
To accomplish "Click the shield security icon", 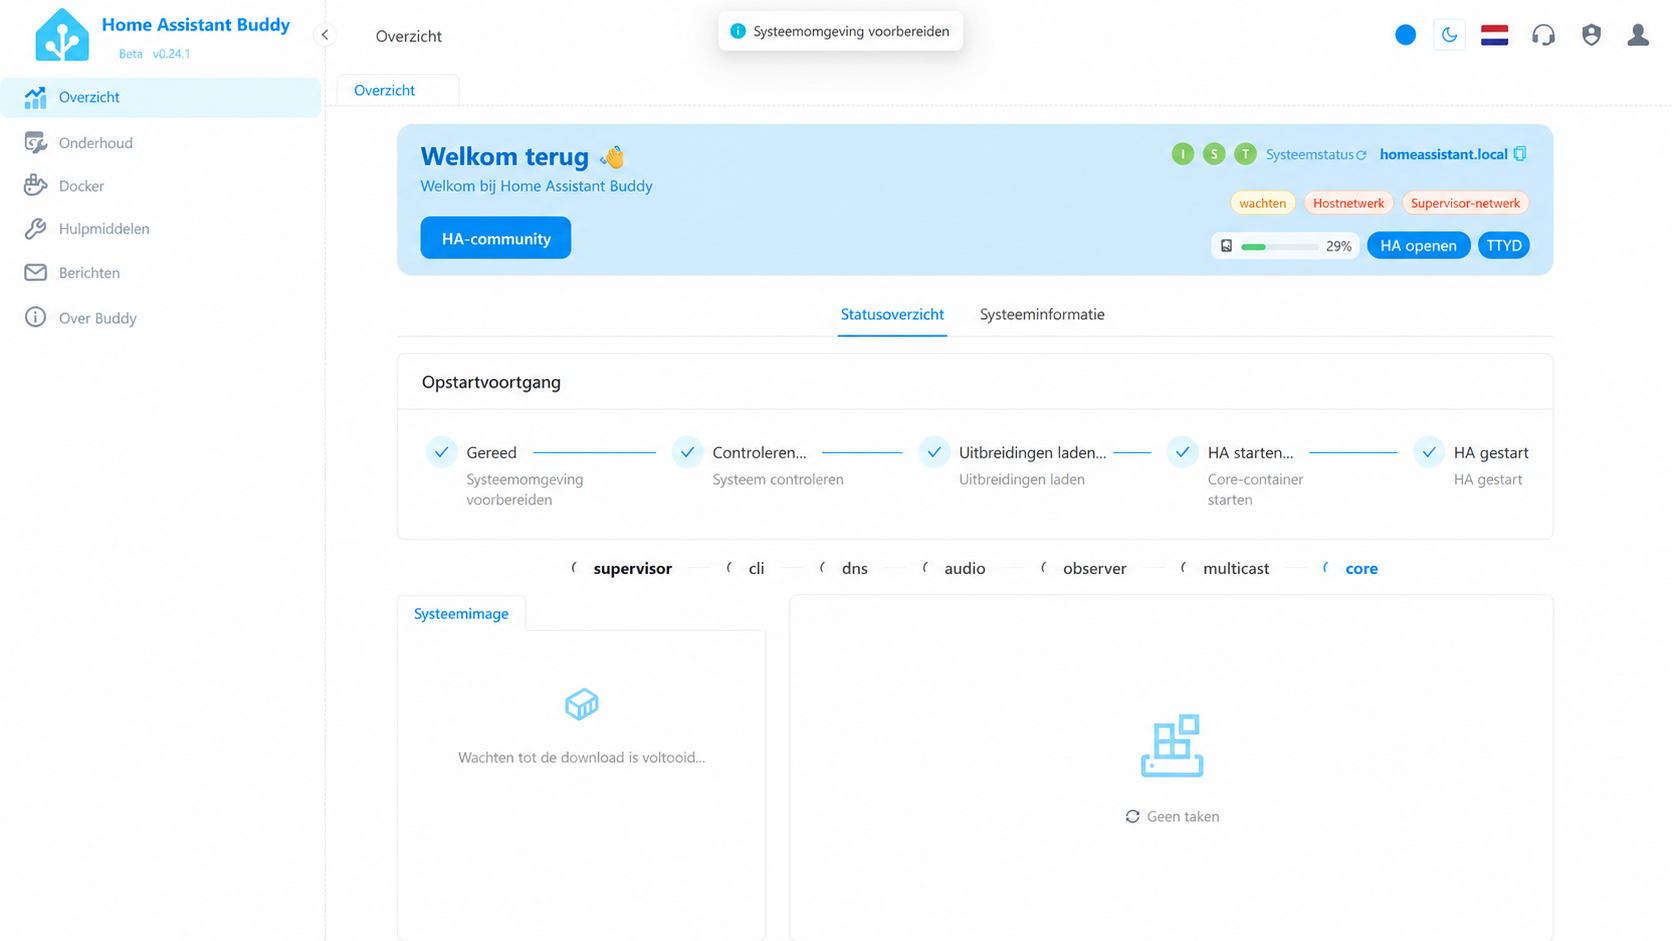I will point(1591,35).
